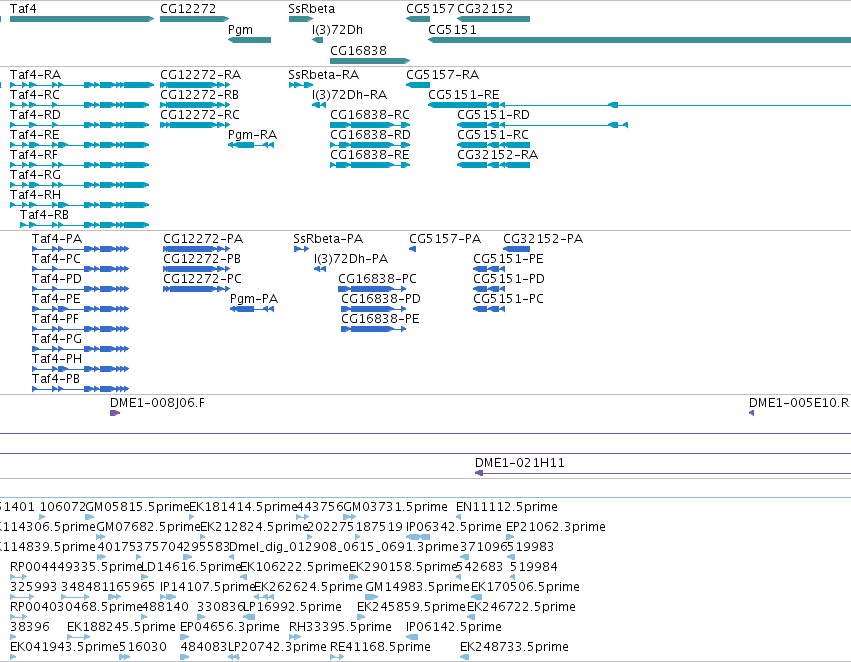Screen dimensions: 851x662
Task: Click transcript CG12272-RC
Action: [195, 125]
